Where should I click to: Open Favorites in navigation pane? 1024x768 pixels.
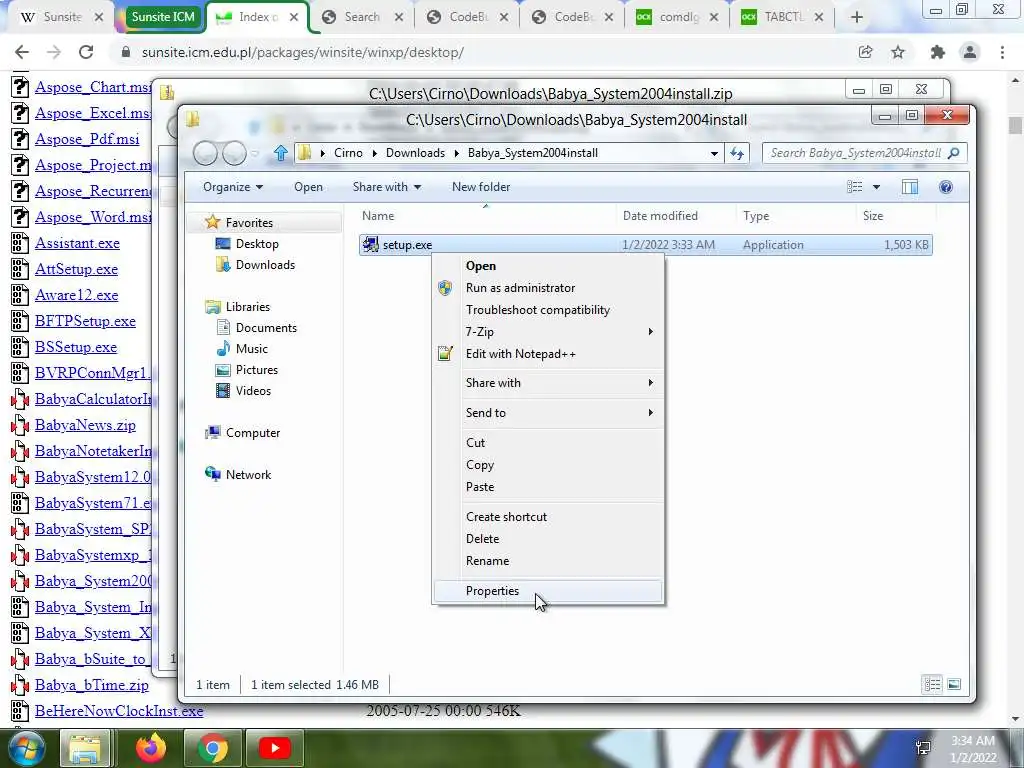tap(249, 223)
